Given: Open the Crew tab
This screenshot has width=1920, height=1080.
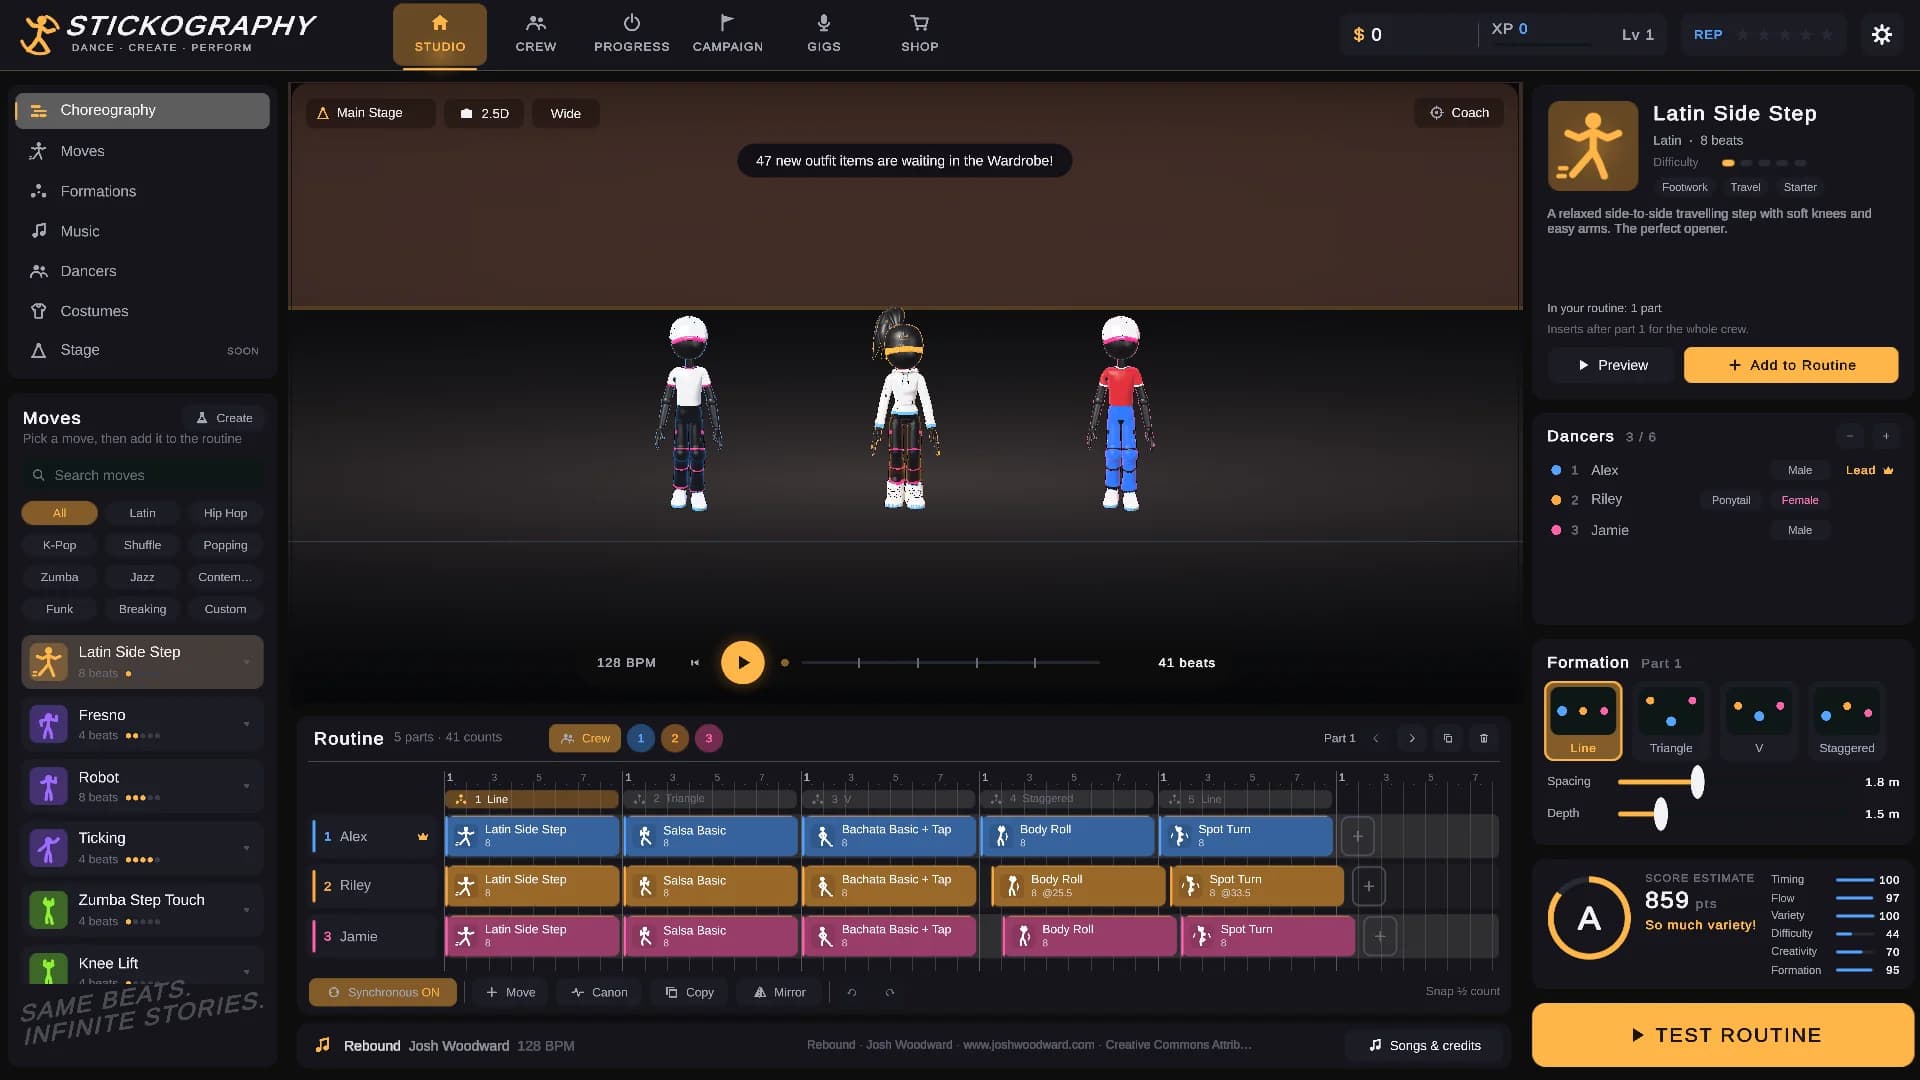Looking at the screenshot, I should [x=536, y=35].
